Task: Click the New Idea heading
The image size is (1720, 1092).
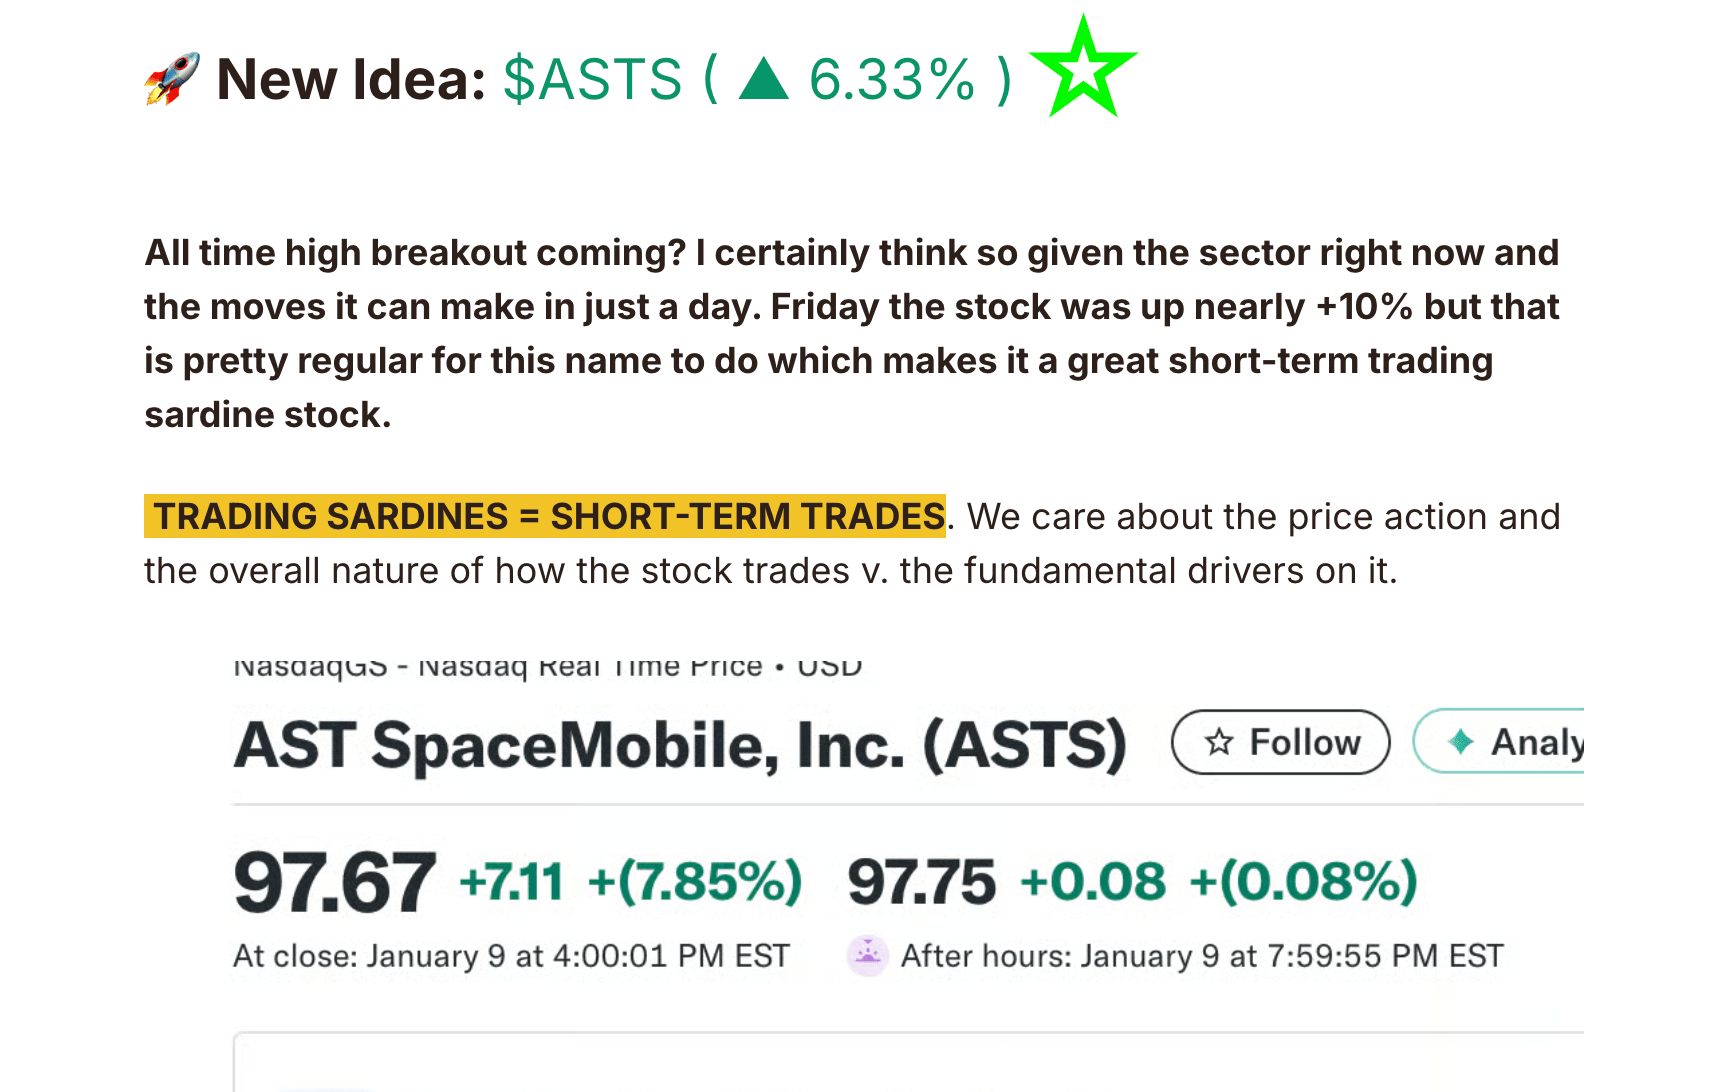Action: [x=351, y=79]
